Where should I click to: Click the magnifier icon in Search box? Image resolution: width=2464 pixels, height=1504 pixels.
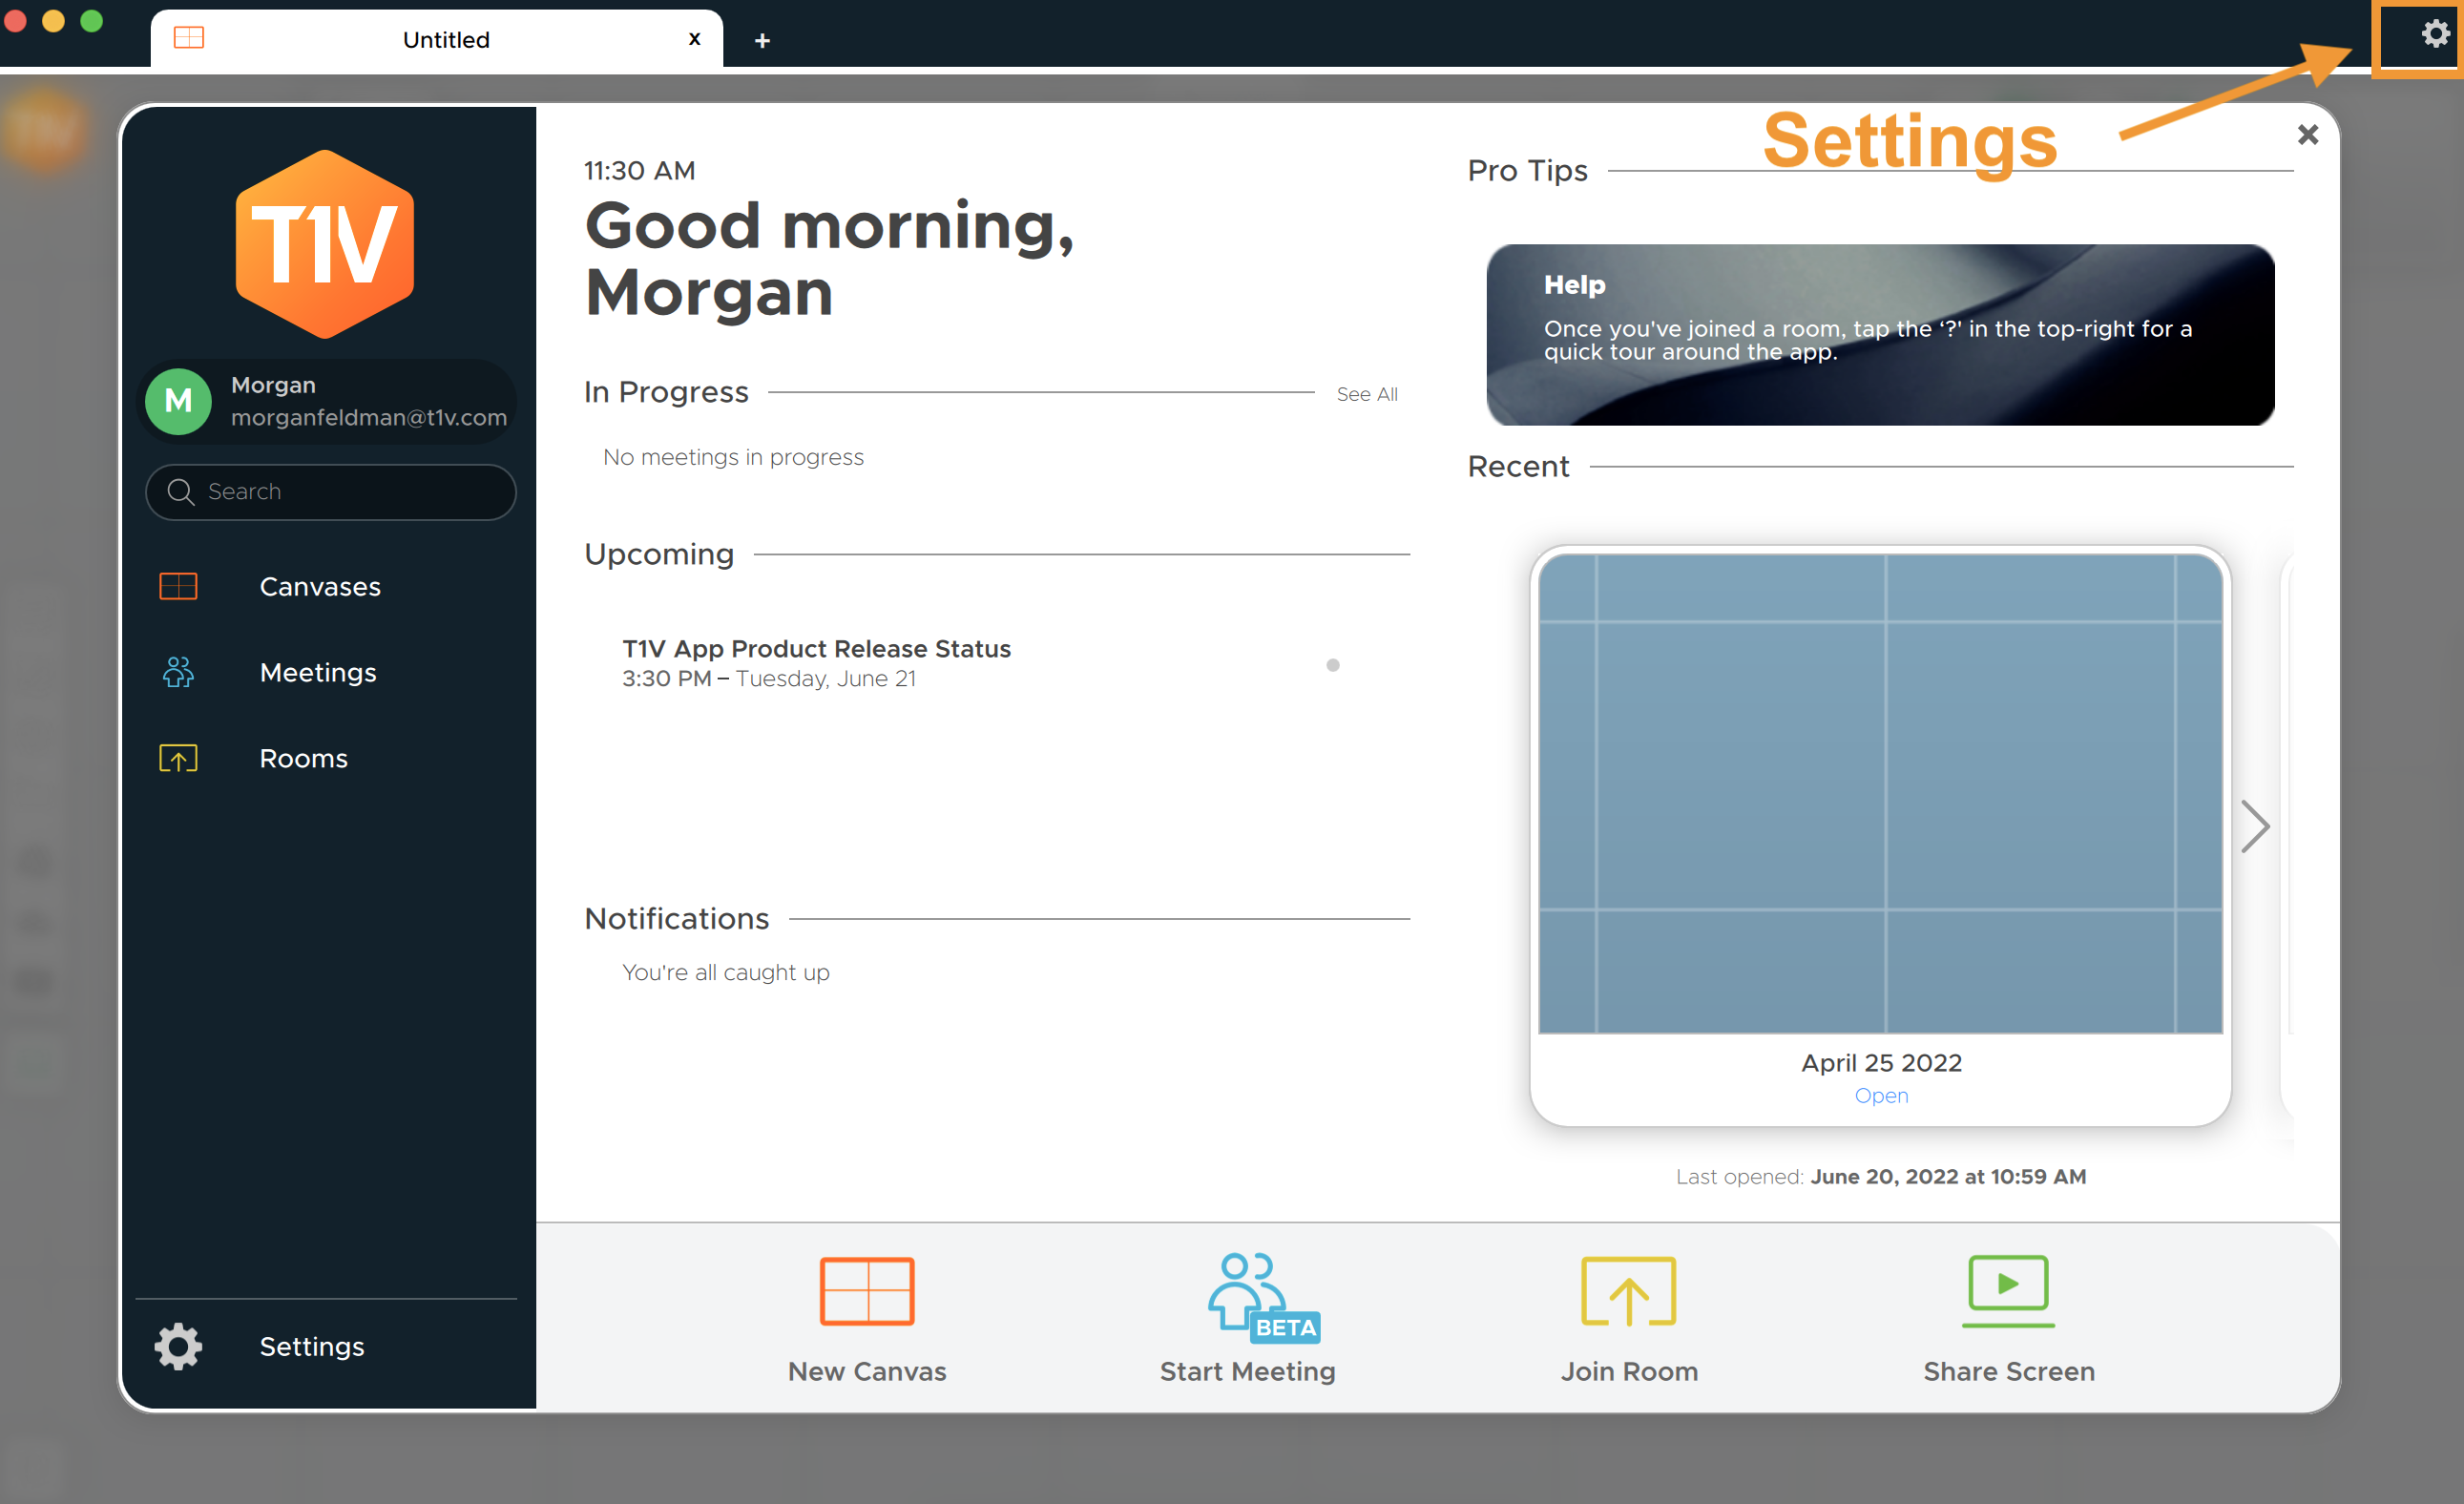pos(180,492)
